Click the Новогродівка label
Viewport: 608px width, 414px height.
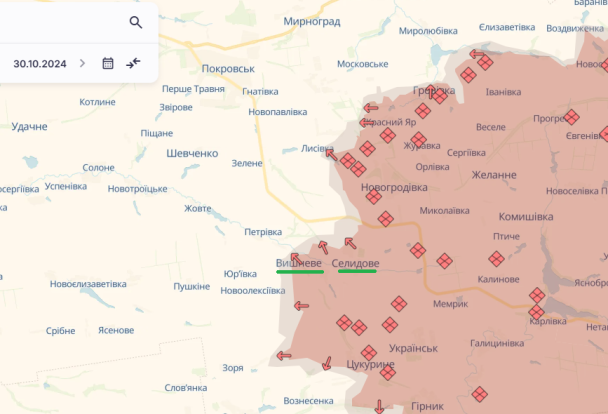(x=394, y=188)
